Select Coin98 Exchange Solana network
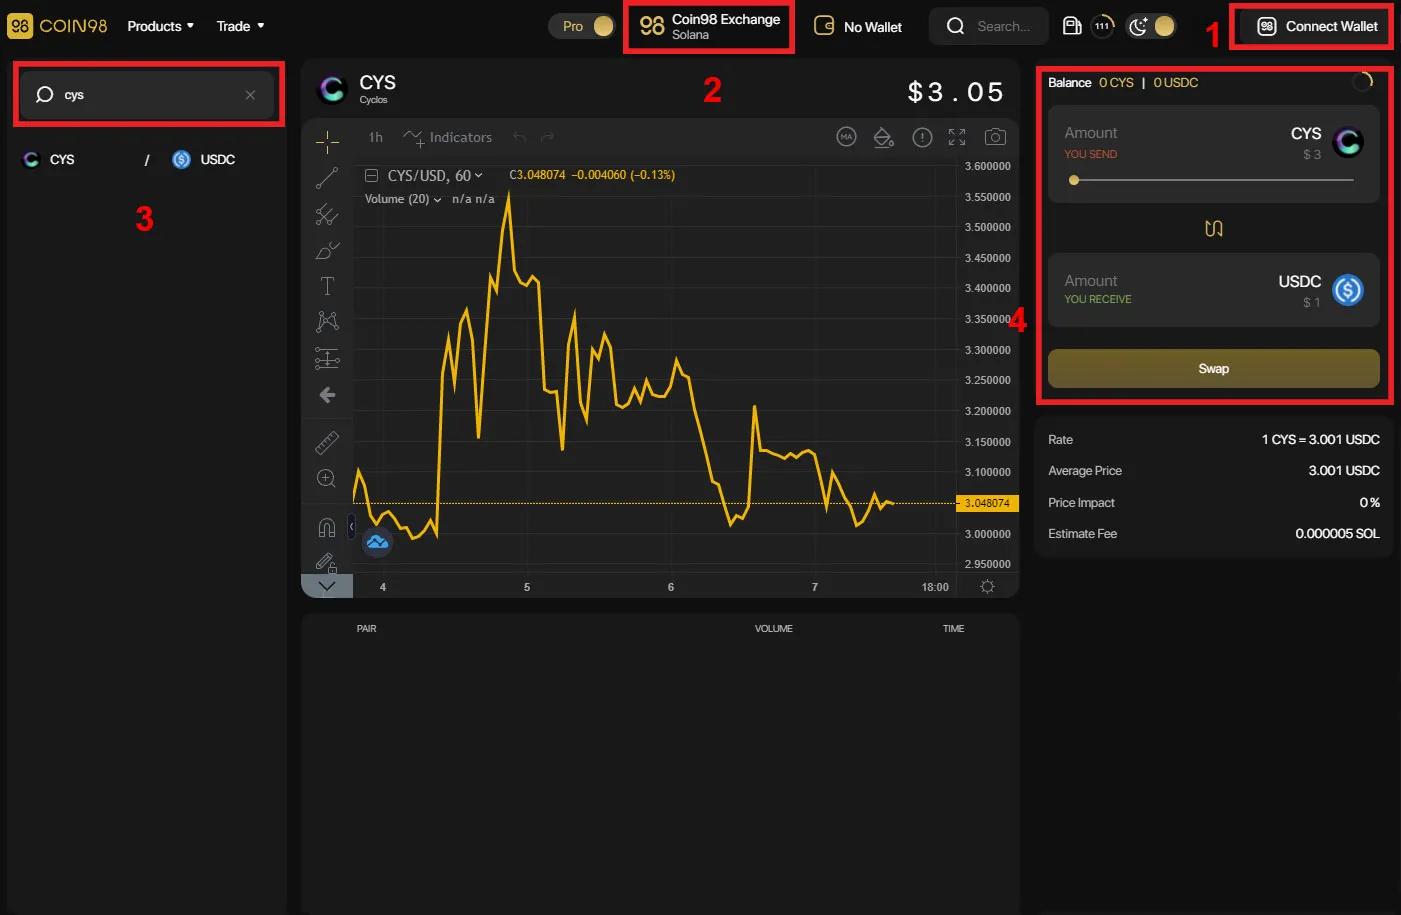The height and width of the screenshot is (915, 1401). click(709, 26)
